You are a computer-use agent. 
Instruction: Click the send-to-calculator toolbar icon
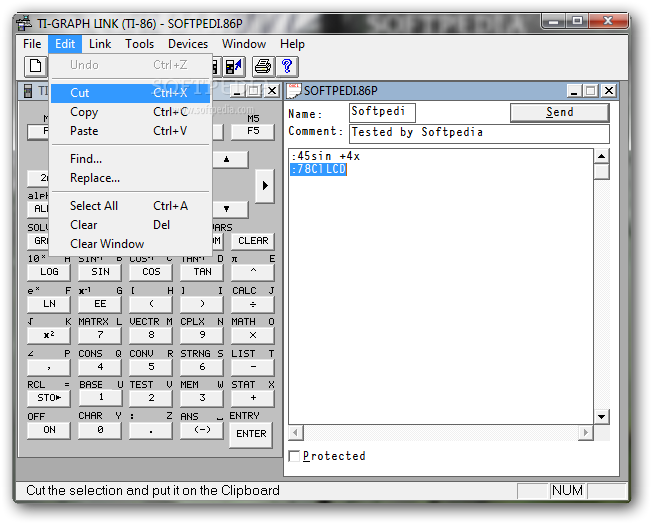point(234,66)
